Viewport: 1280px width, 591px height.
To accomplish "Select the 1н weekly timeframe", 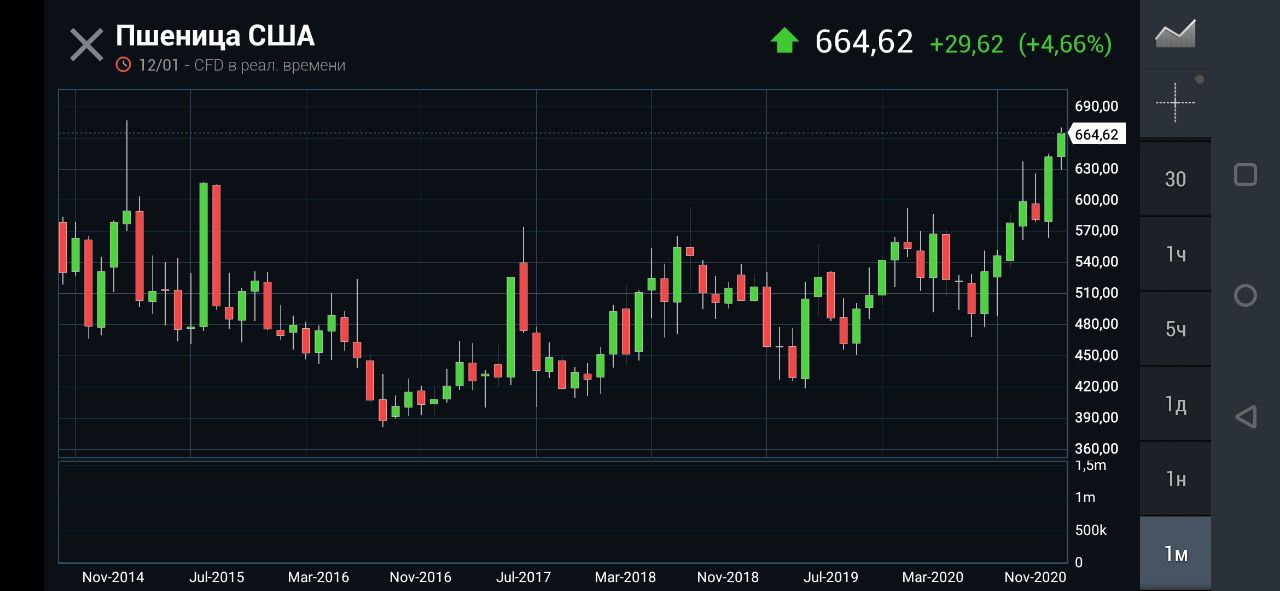I will click(1175, 480).
